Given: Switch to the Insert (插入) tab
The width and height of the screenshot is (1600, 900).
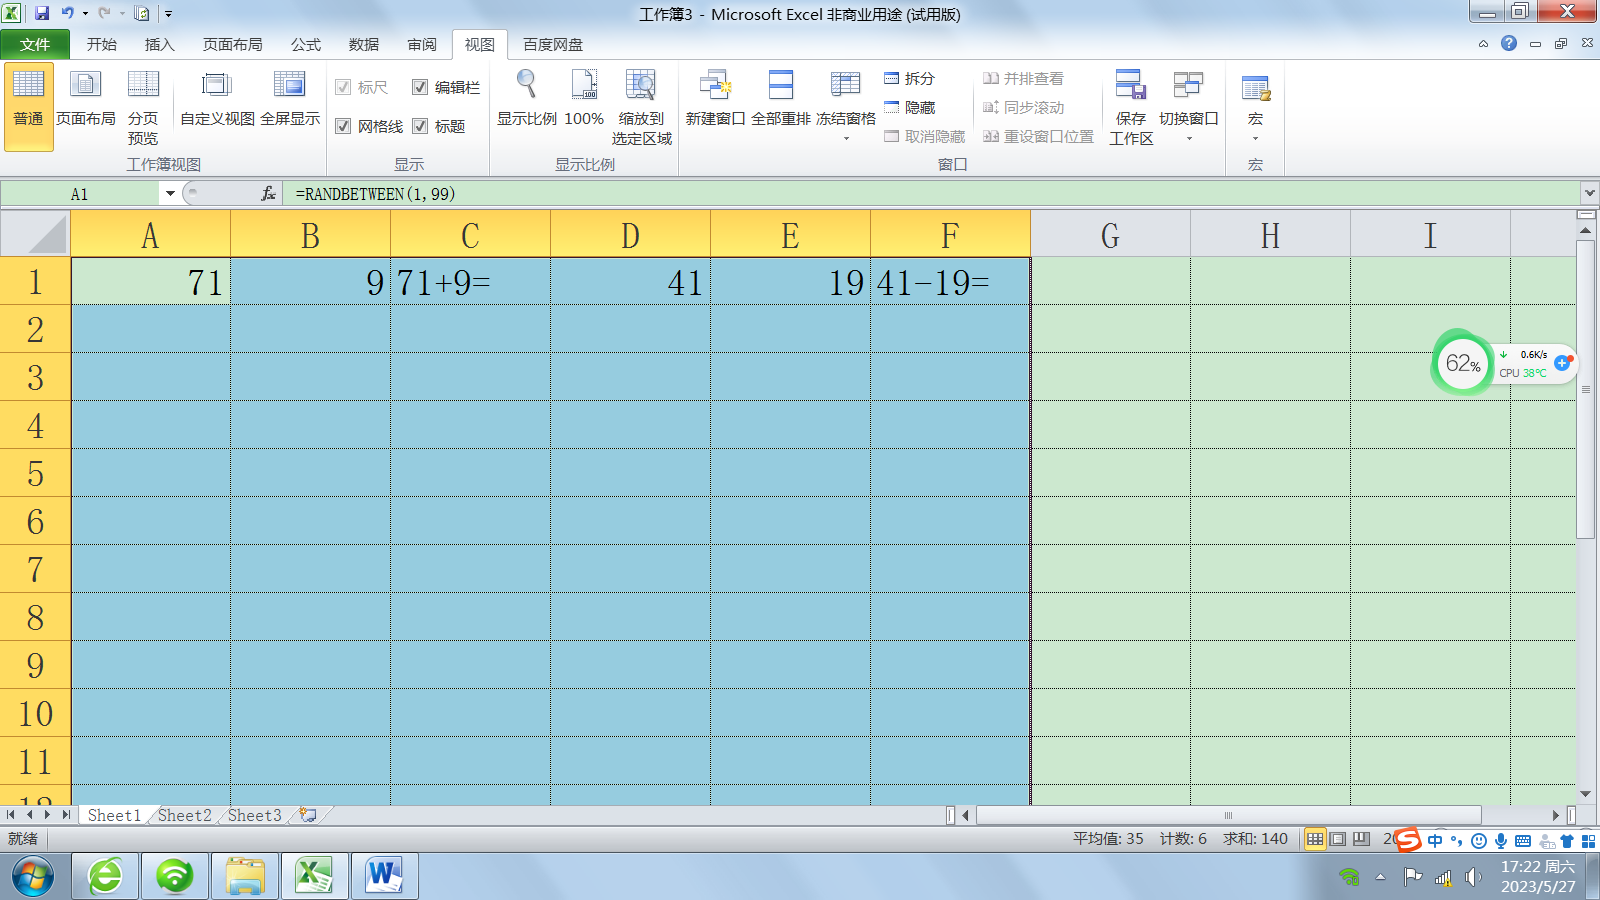Looking at the screenshot, I should pyautogui.click(x=159, y=44).
